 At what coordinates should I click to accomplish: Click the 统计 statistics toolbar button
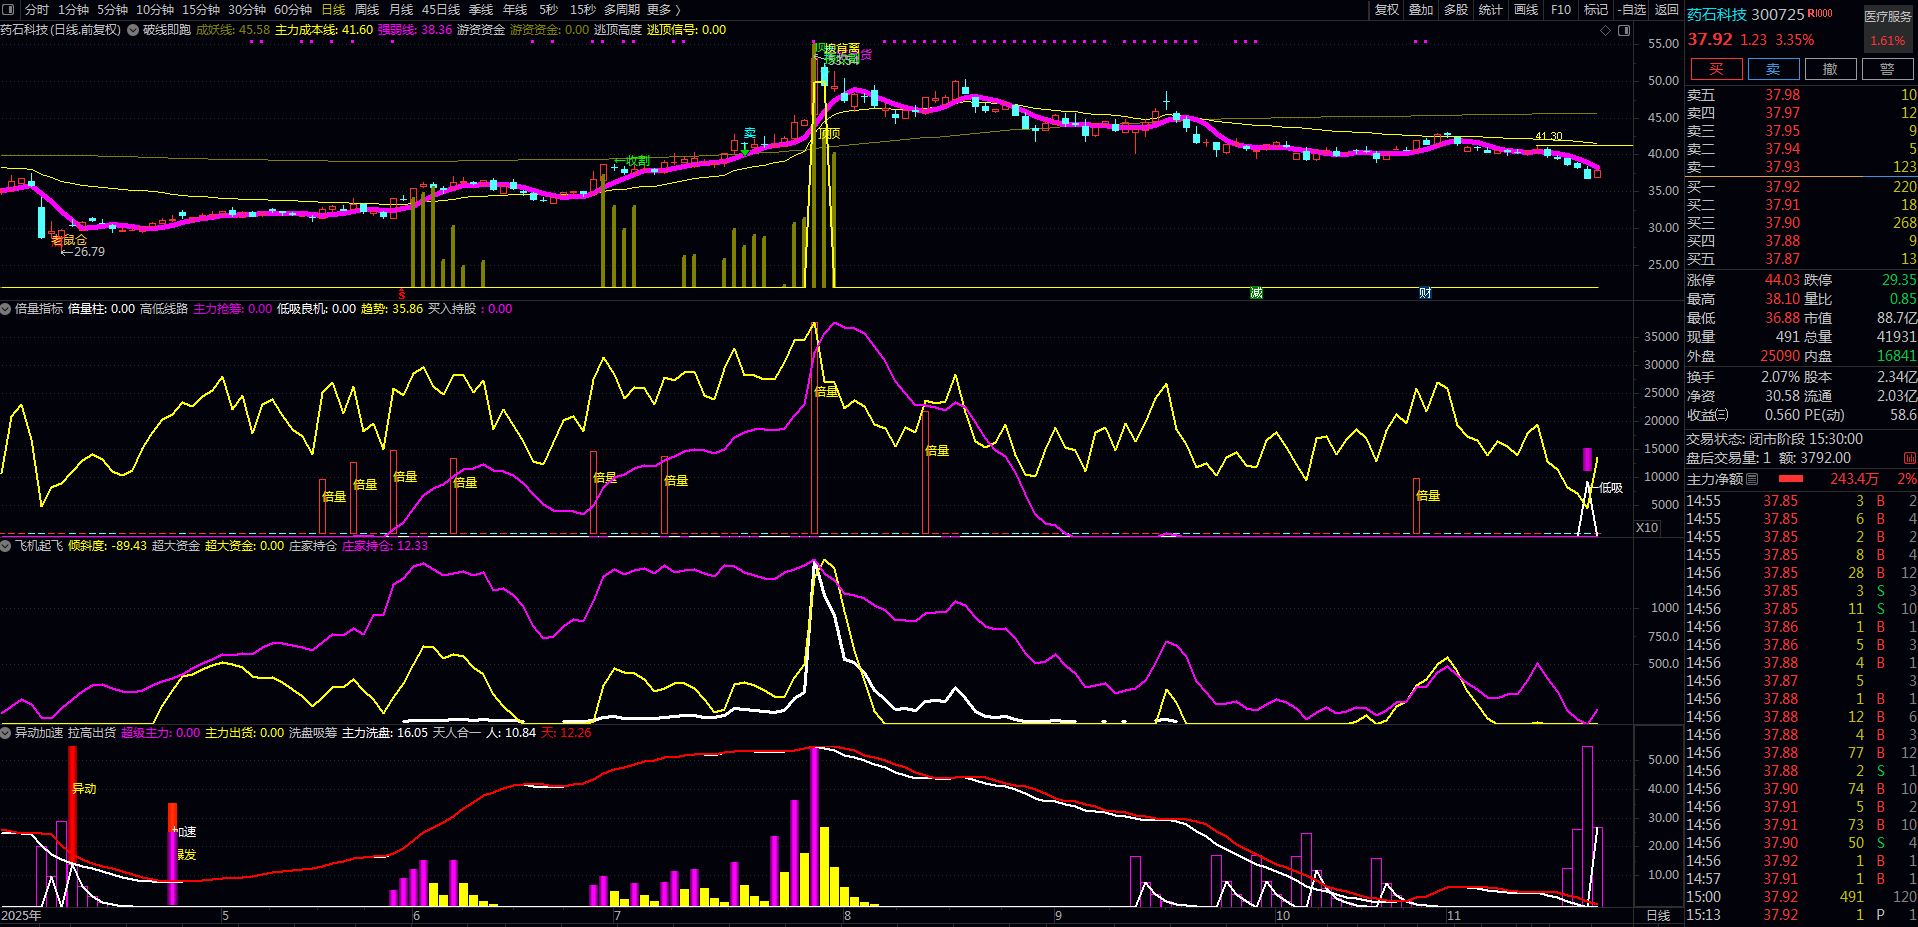(1490, 9)
